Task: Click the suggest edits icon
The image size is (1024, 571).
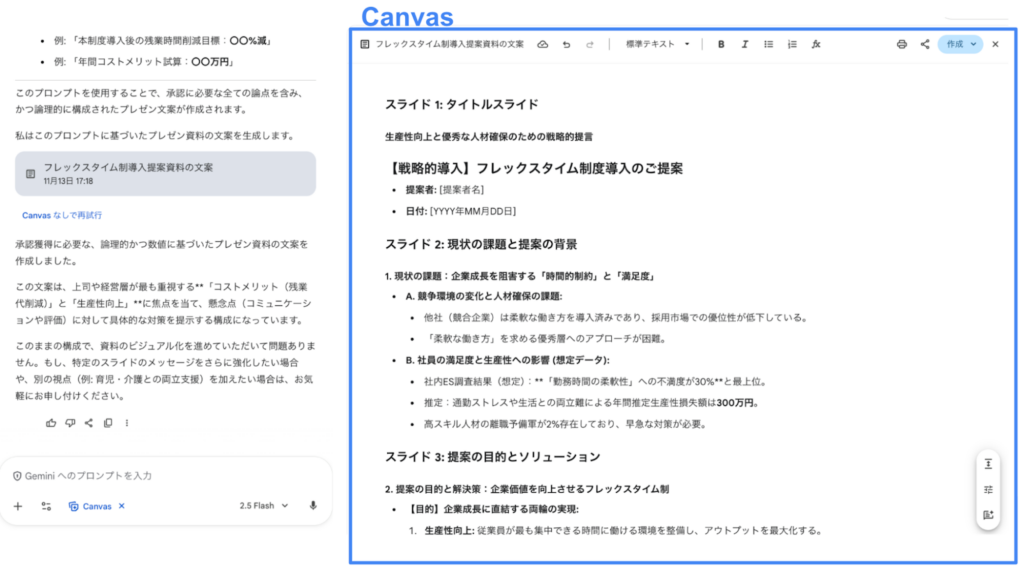Action: [x=988, y=514]
